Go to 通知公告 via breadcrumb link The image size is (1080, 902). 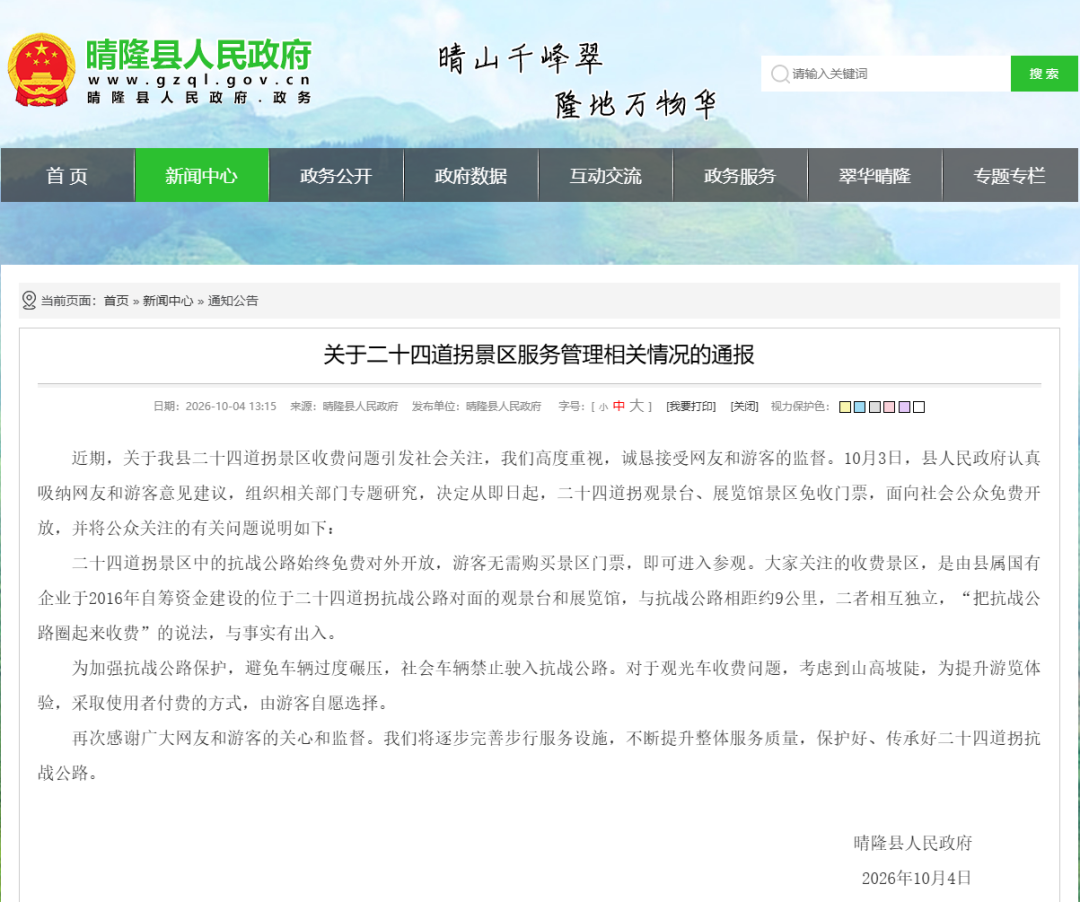click(x=233, y=301)
